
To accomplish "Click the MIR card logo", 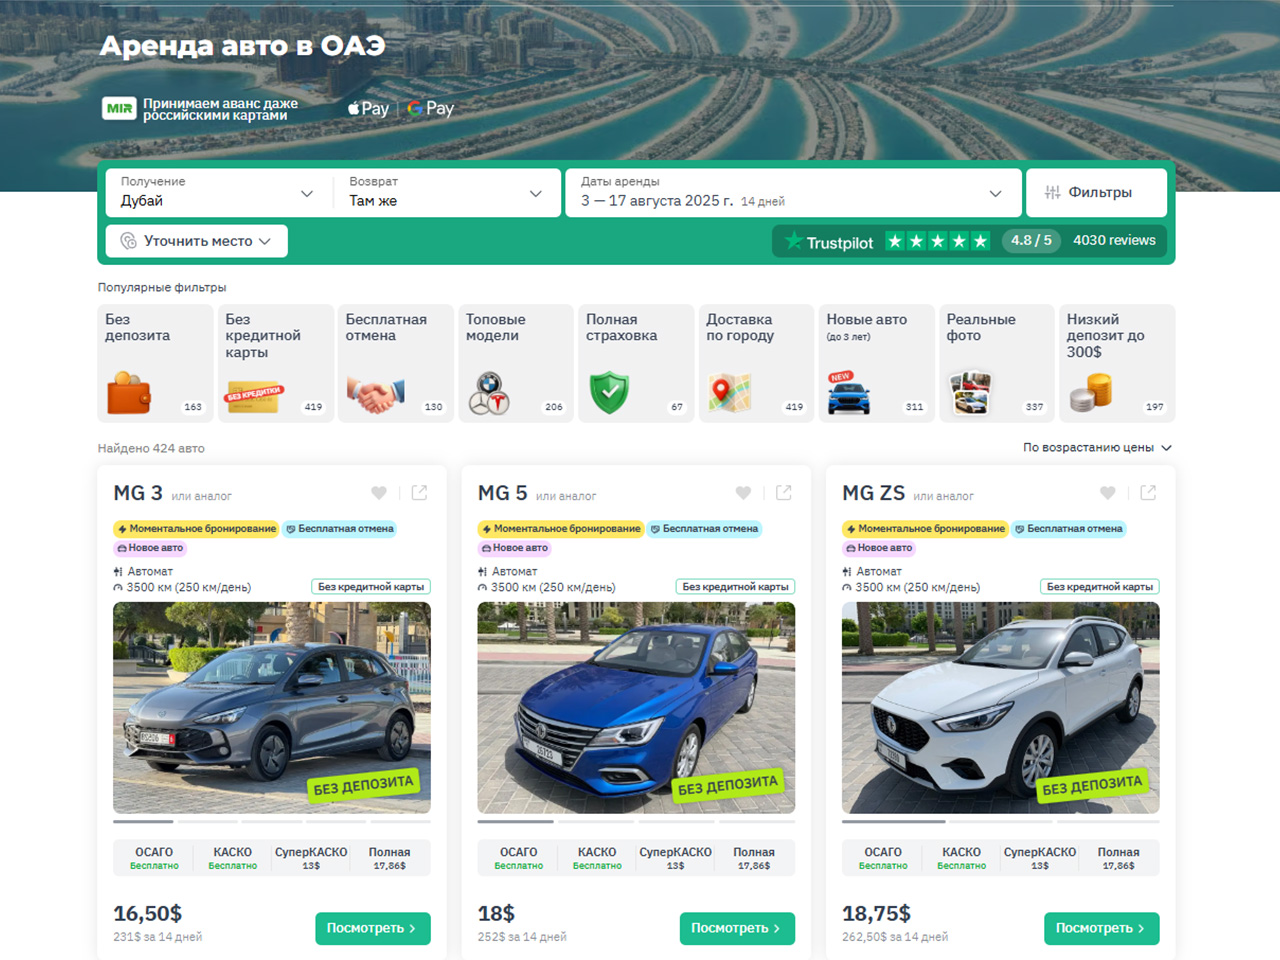I will 119,108.
